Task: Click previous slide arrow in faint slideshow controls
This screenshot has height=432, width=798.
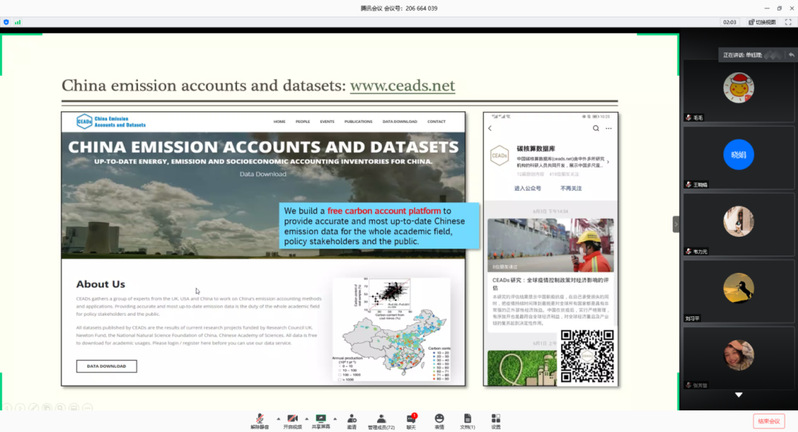Action: 8,408
